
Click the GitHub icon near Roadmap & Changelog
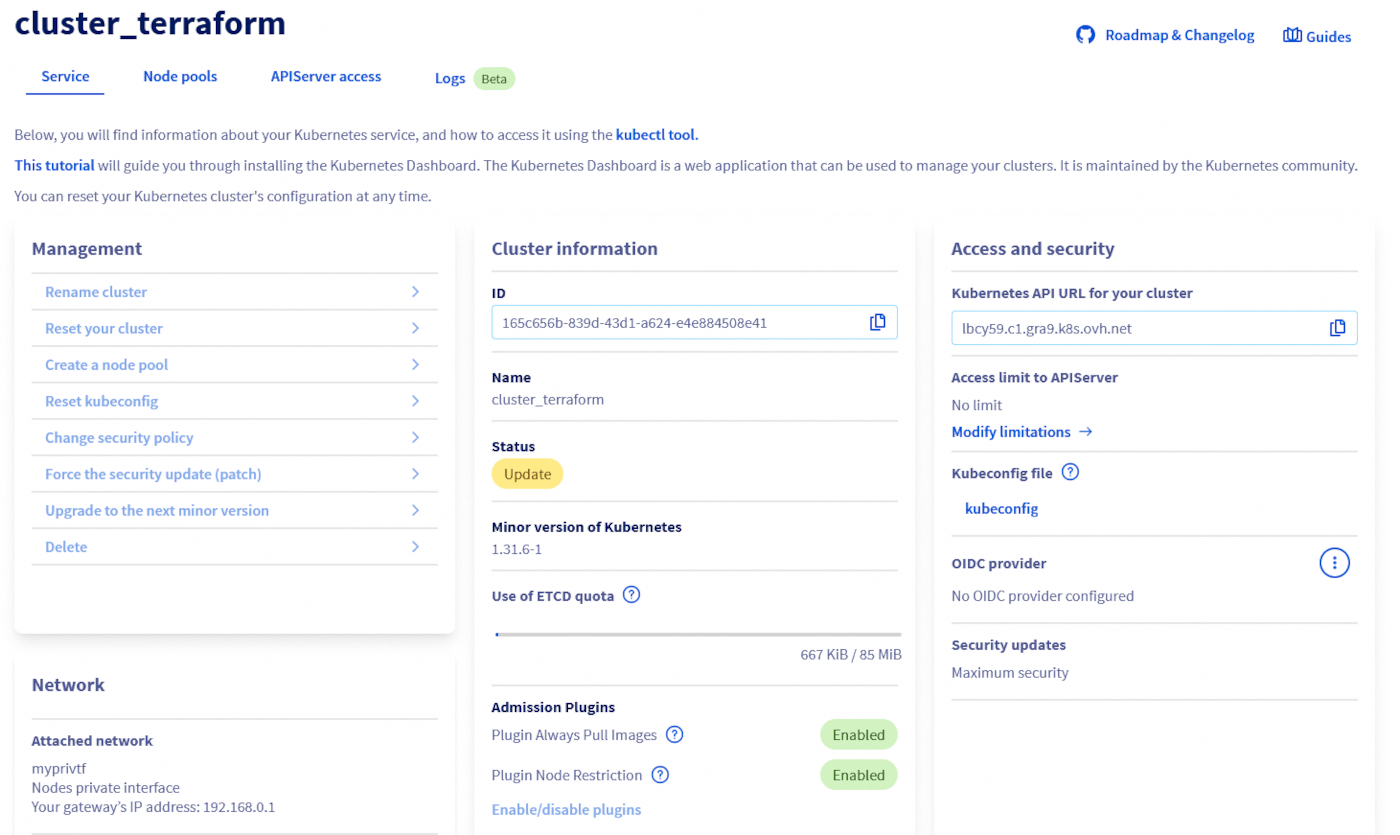pos(1086,33)
